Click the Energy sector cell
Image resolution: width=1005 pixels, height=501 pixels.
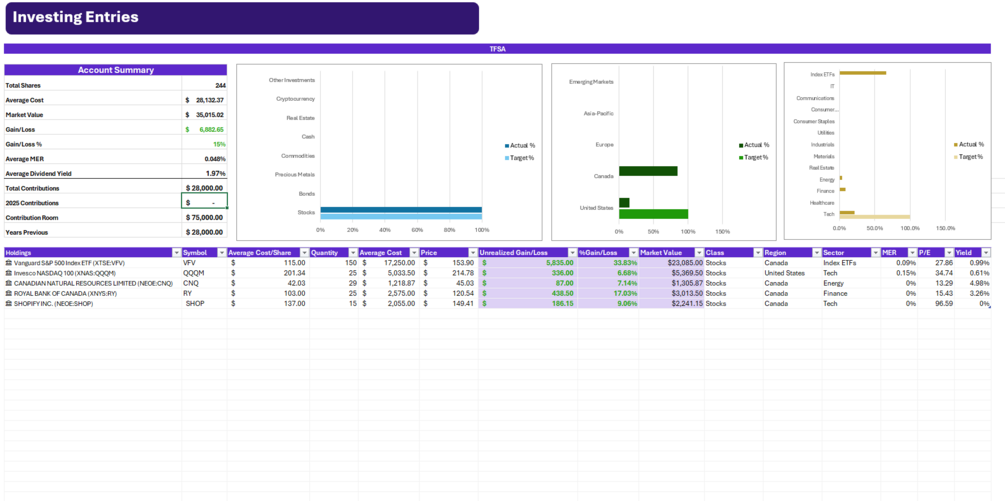851,283
